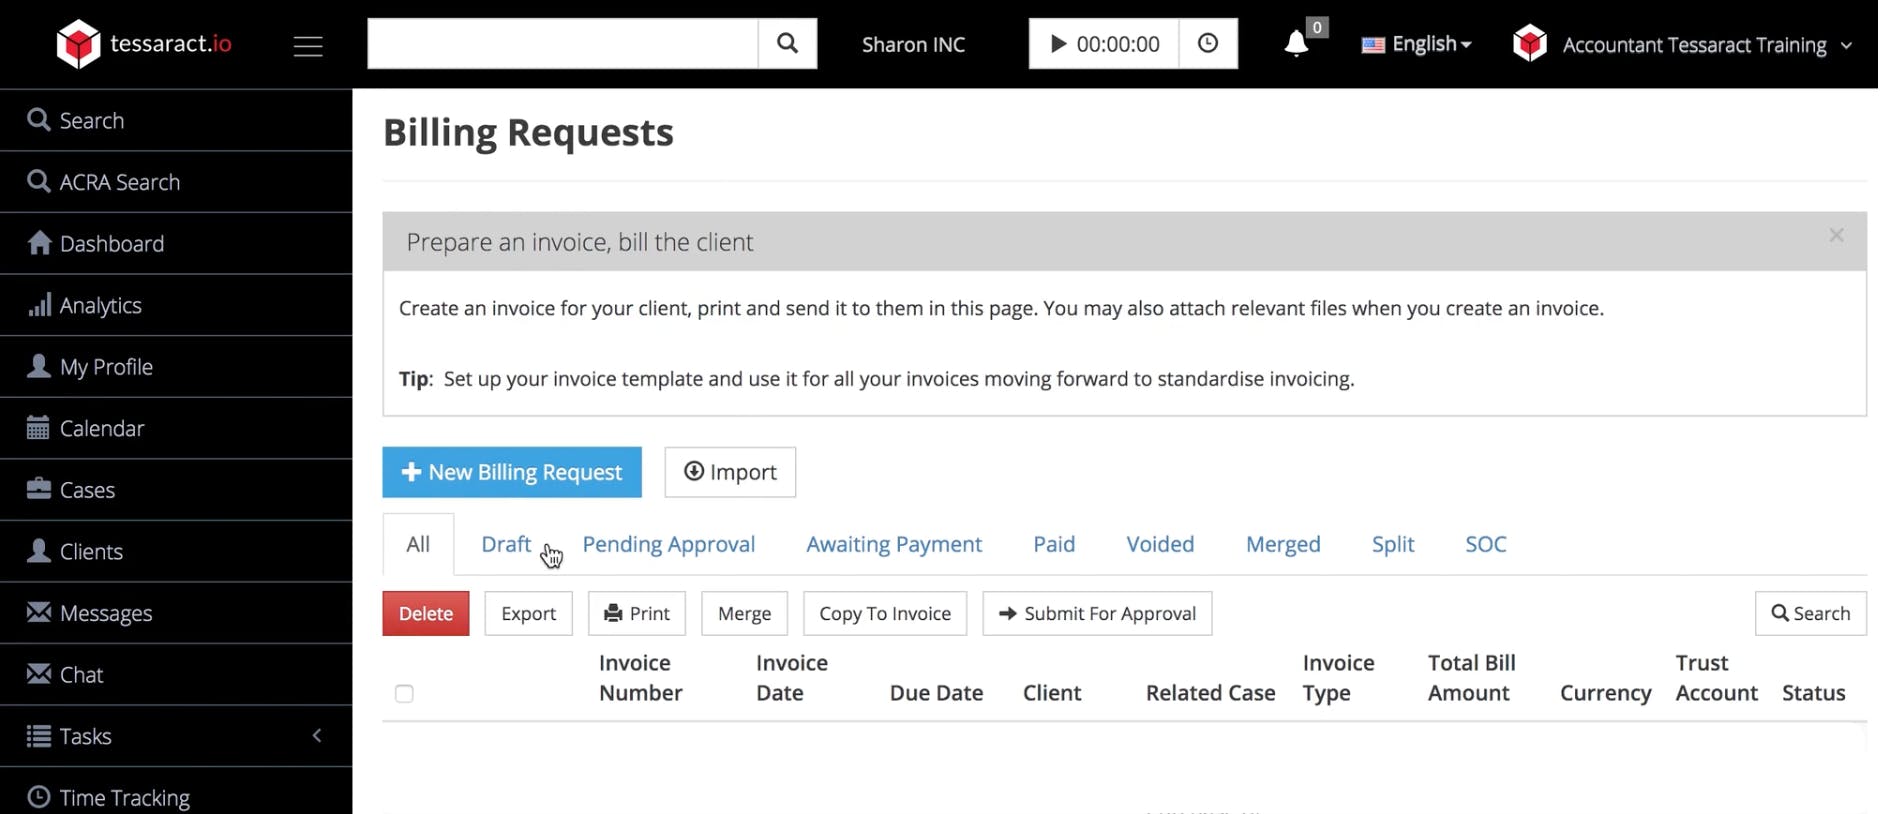Click New Billing Request button
This screenshot has height=814, width=1895.
pyautogui.click(x=512, y=472)
